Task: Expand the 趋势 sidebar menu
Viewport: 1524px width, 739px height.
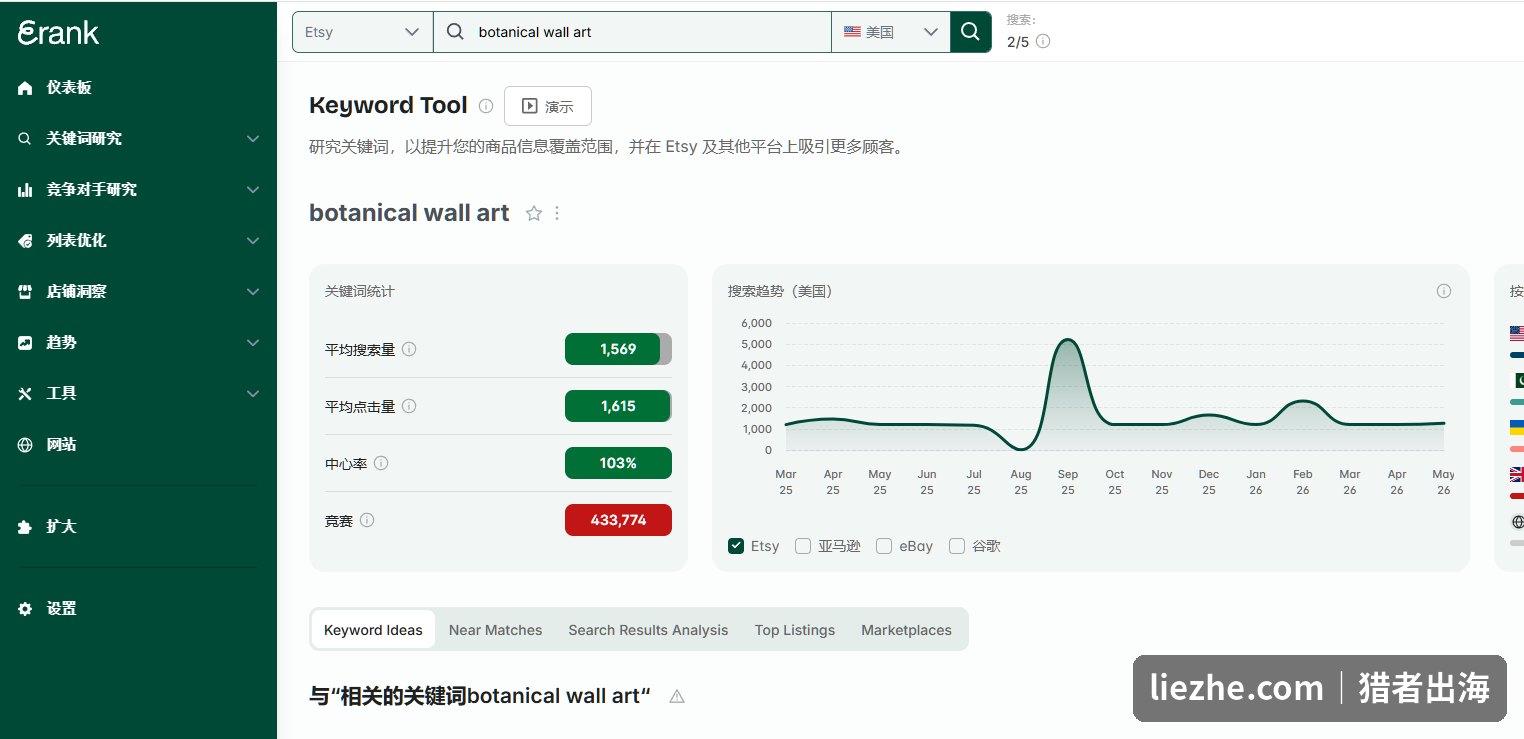Action: click(253, 343)
